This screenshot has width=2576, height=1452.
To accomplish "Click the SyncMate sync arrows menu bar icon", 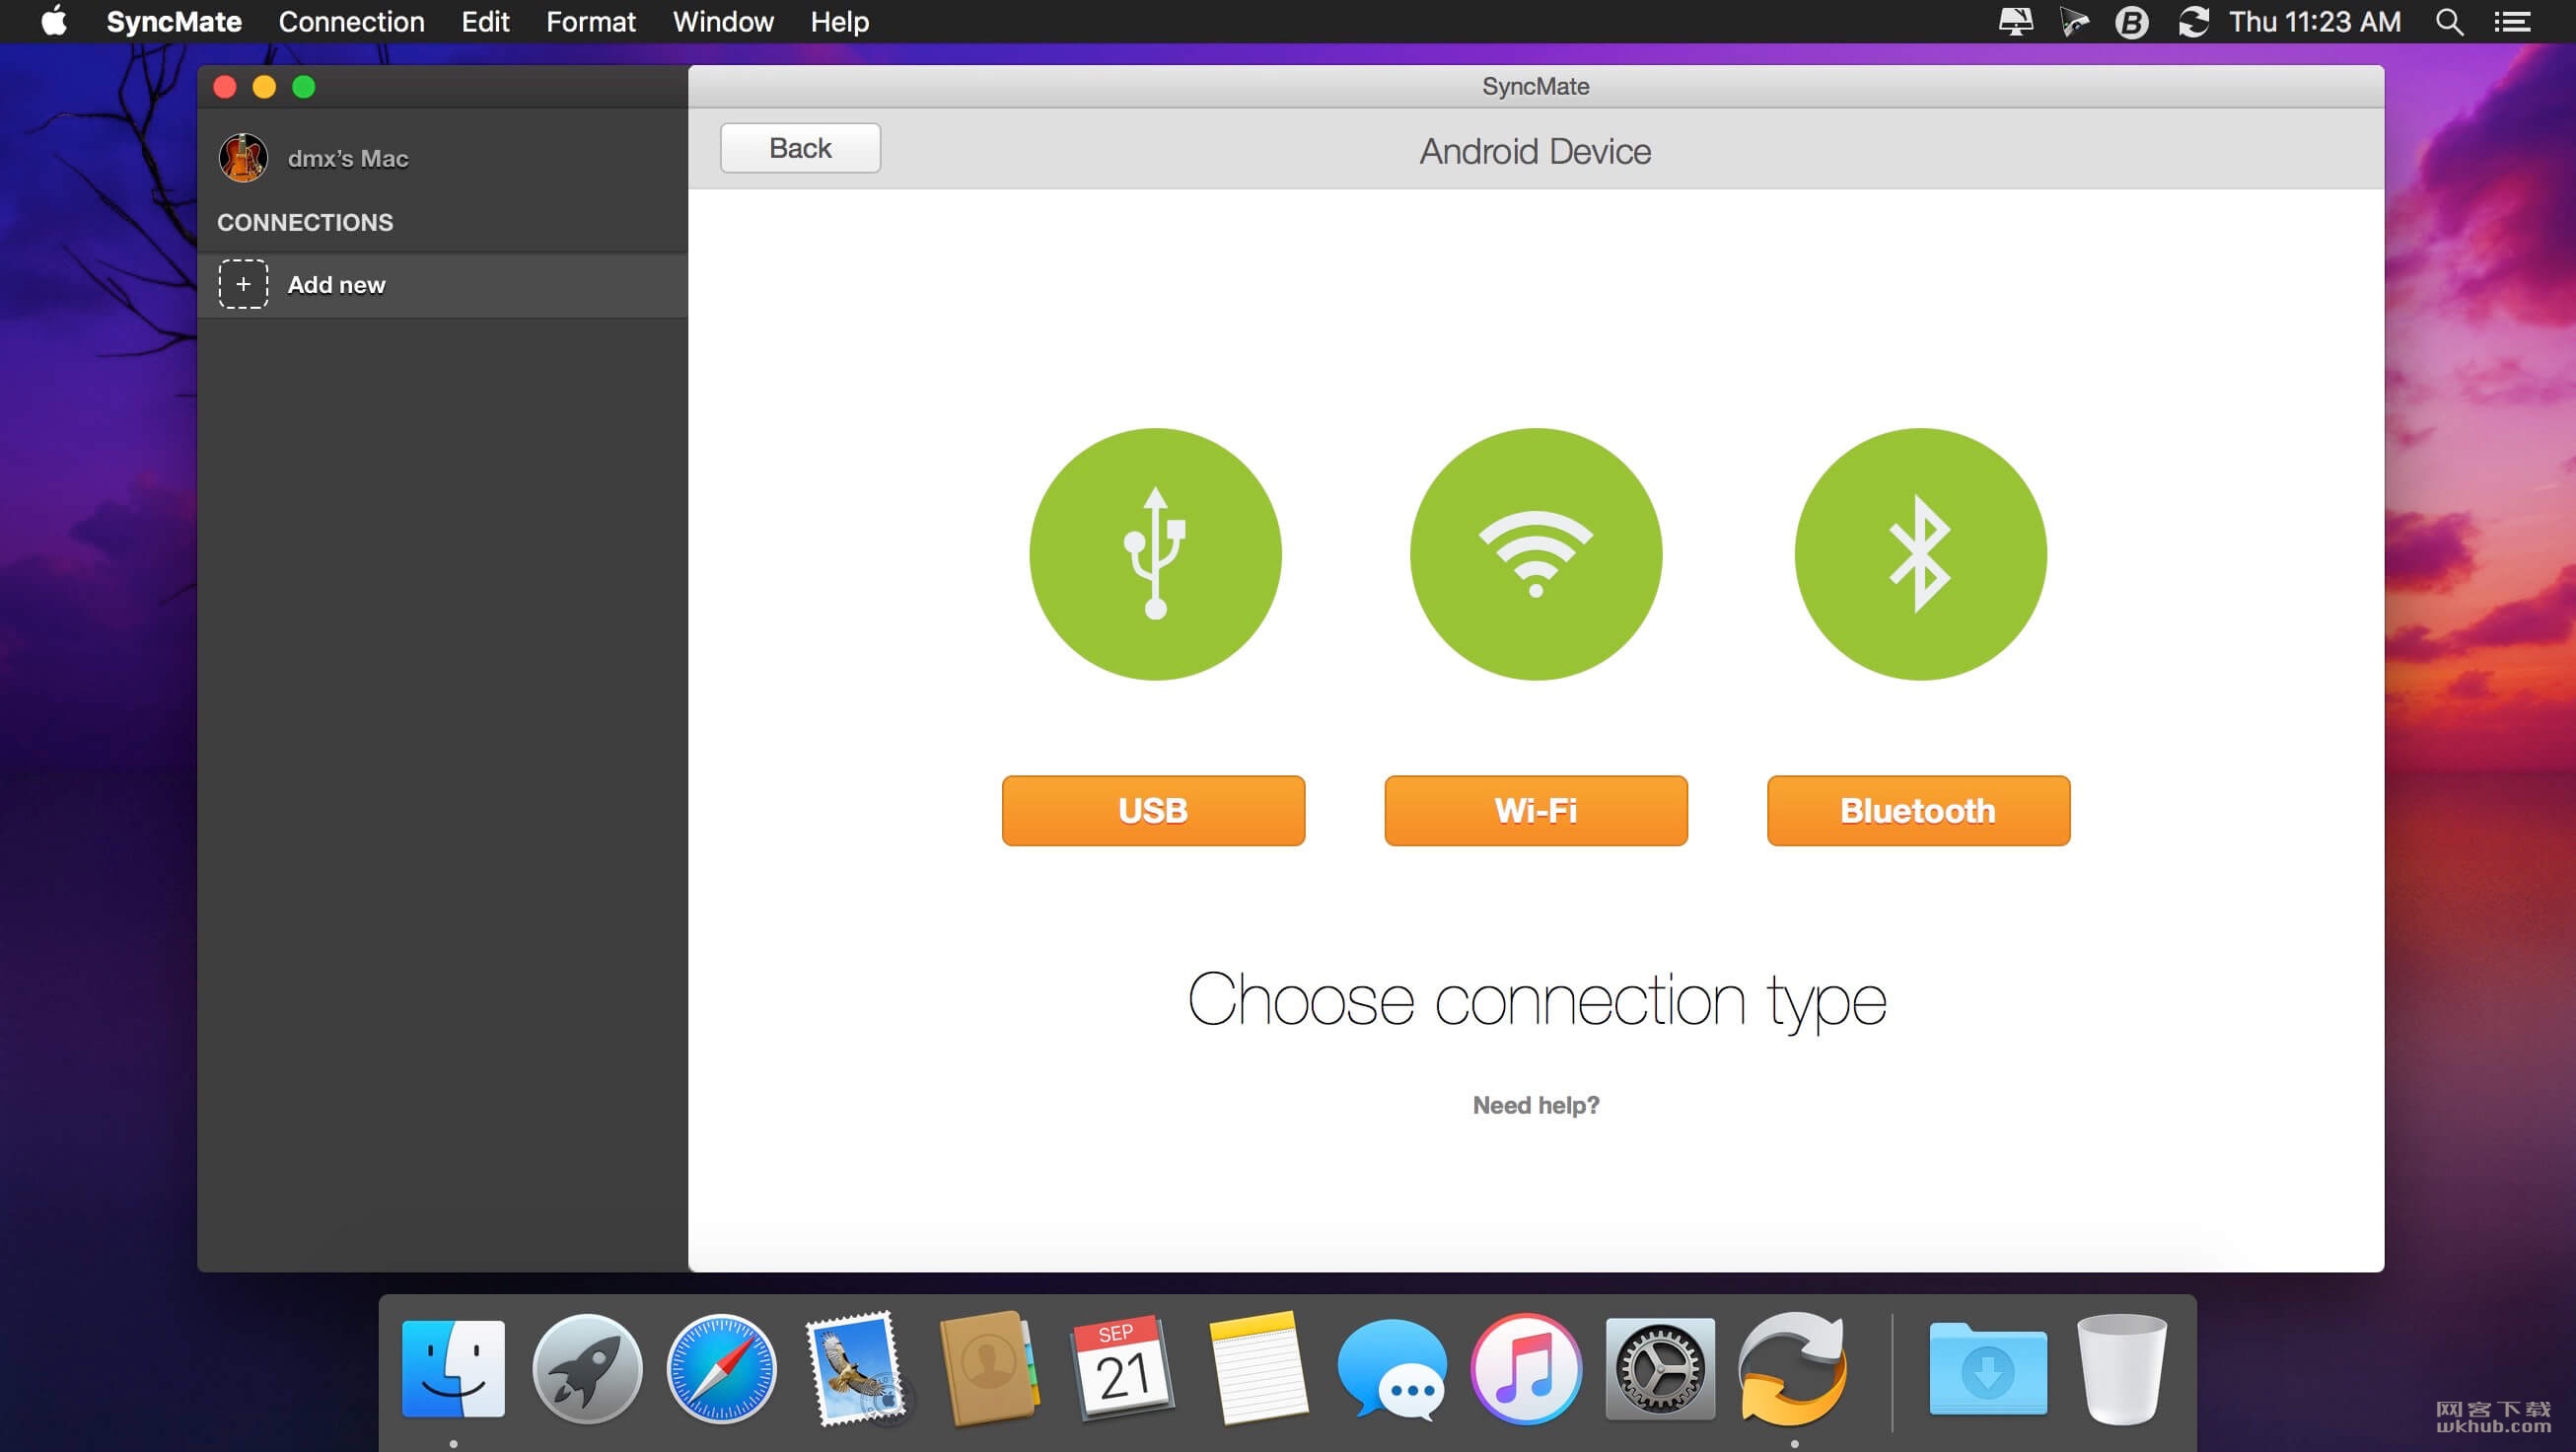I will [2193, 21].
